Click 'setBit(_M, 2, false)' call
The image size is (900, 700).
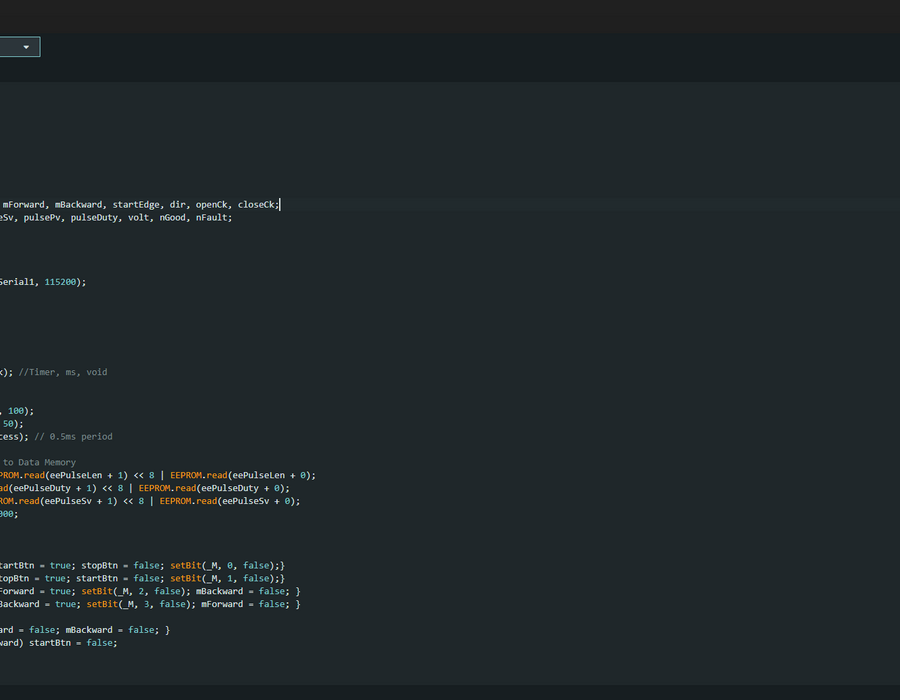(x=133, y=591)
